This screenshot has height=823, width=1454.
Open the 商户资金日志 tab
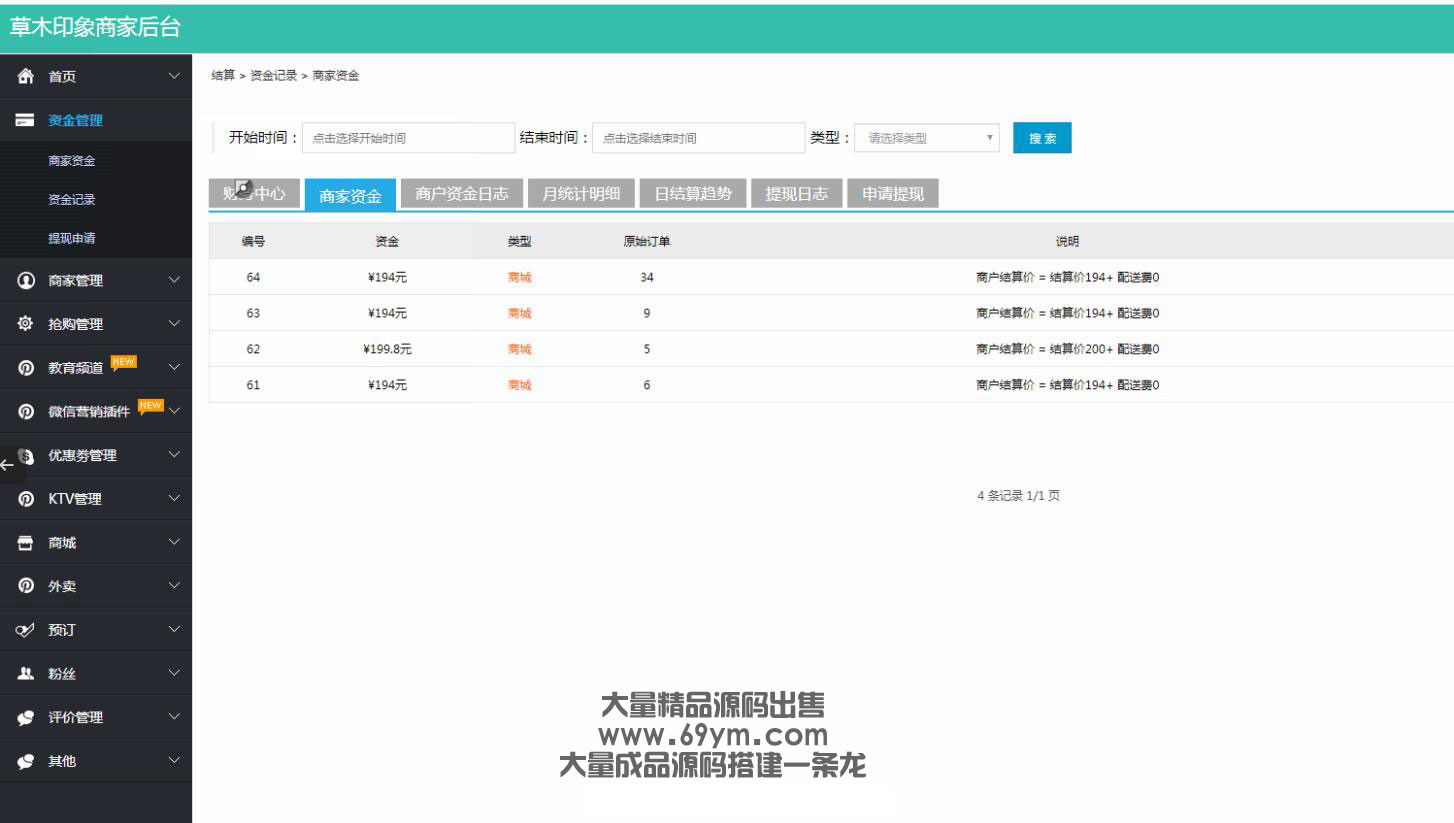point(462,194)
